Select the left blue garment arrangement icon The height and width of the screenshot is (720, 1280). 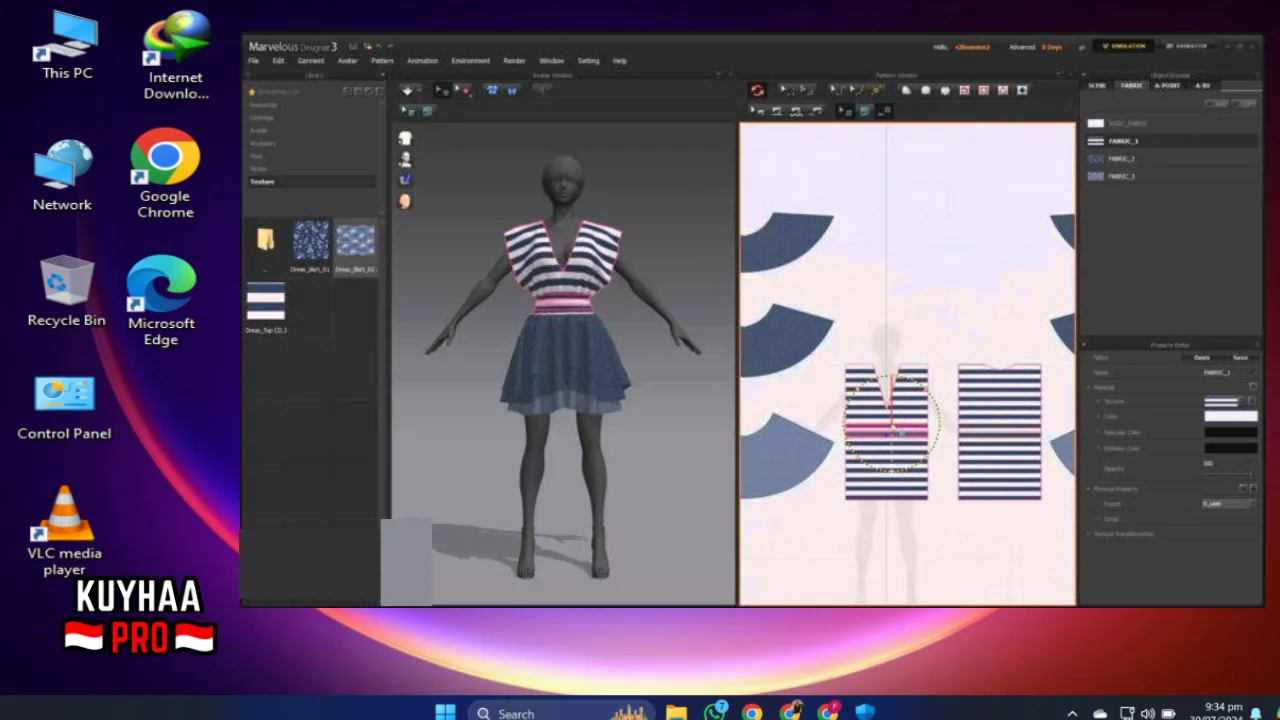point(491,90)
